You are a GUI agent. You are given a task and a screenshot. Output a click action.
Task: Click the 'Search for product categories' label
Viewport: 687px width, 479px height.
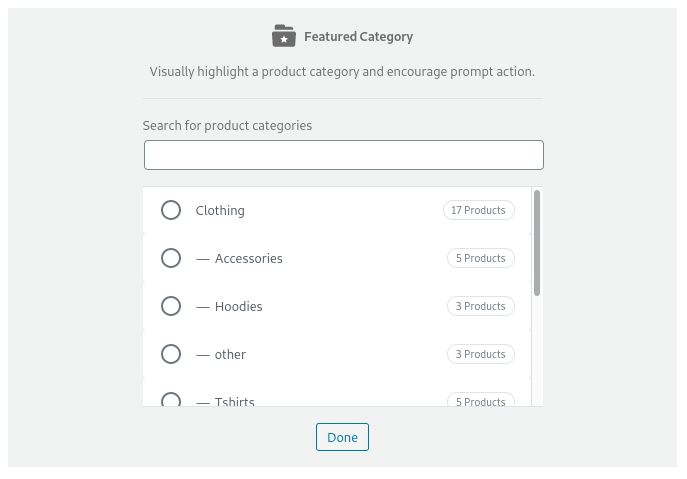(227, 125)
